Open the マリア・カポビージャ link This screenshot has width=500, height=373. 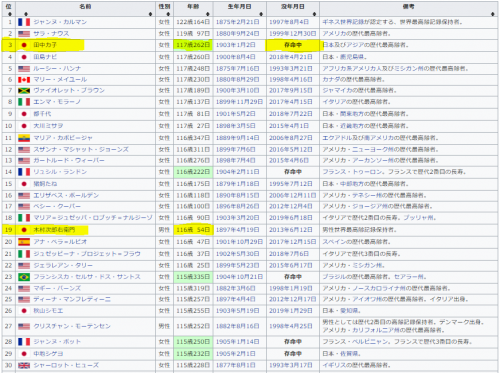coord(63,138)
